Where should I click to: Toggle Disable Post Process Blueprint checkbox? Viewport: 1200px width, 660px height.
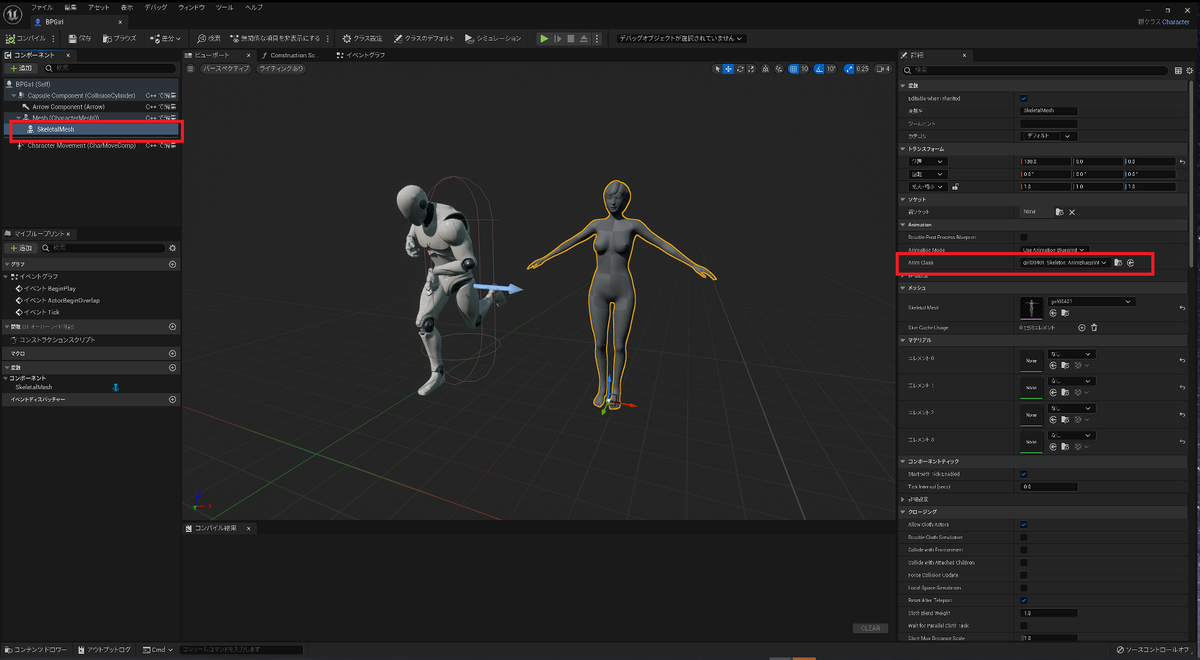click(1023, 237)
